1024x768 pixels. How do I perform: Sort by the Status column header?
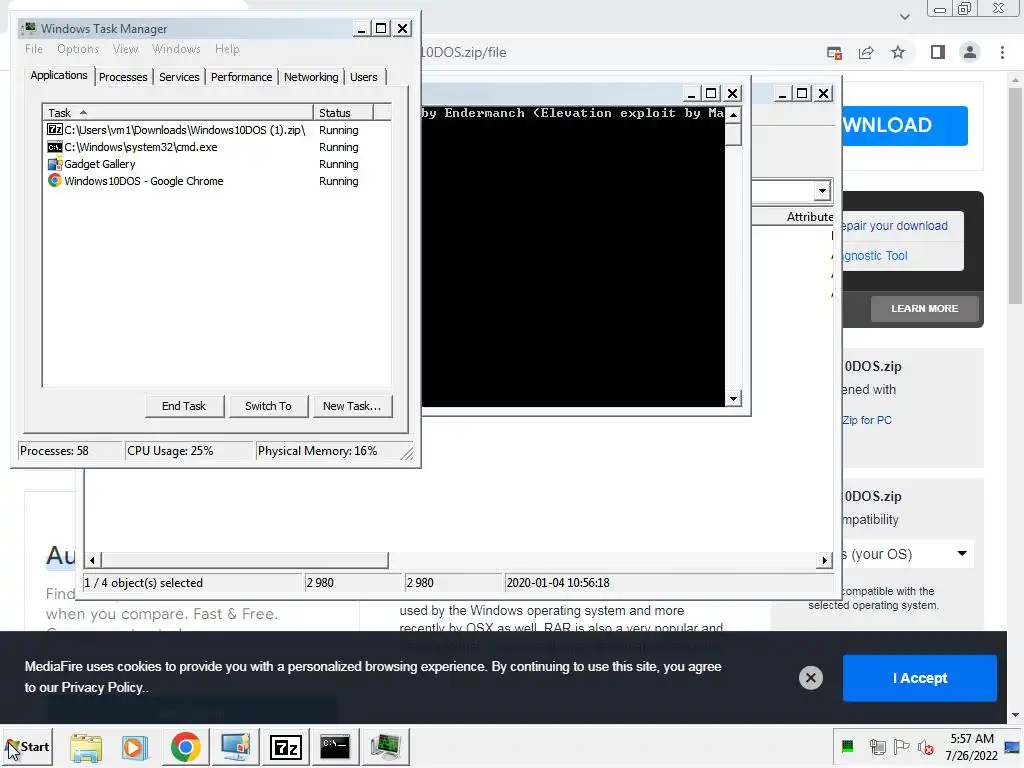pos(343,112)
